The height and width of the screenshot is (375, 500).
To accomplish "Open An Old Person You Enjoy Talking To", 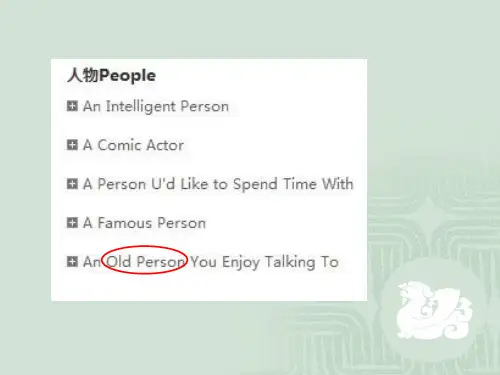I will click(x=211, y=262).
